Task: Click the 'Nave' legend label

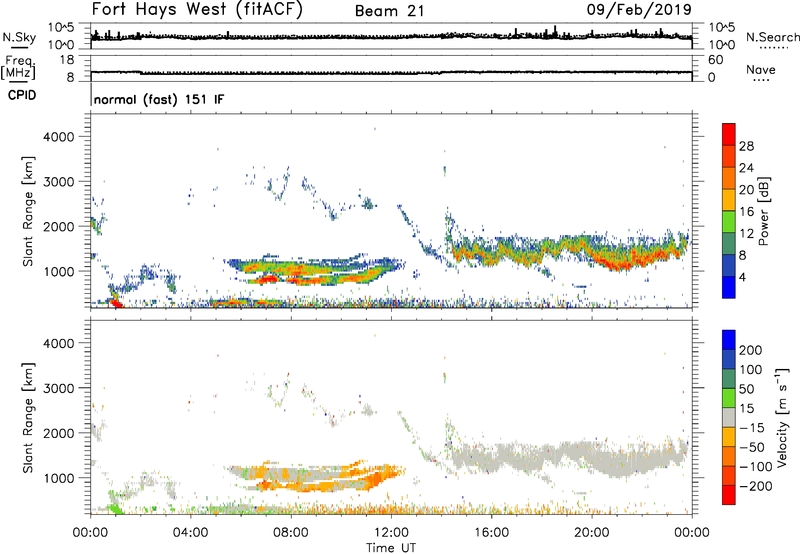Action: pyautogui.click(x=761, y=70)
